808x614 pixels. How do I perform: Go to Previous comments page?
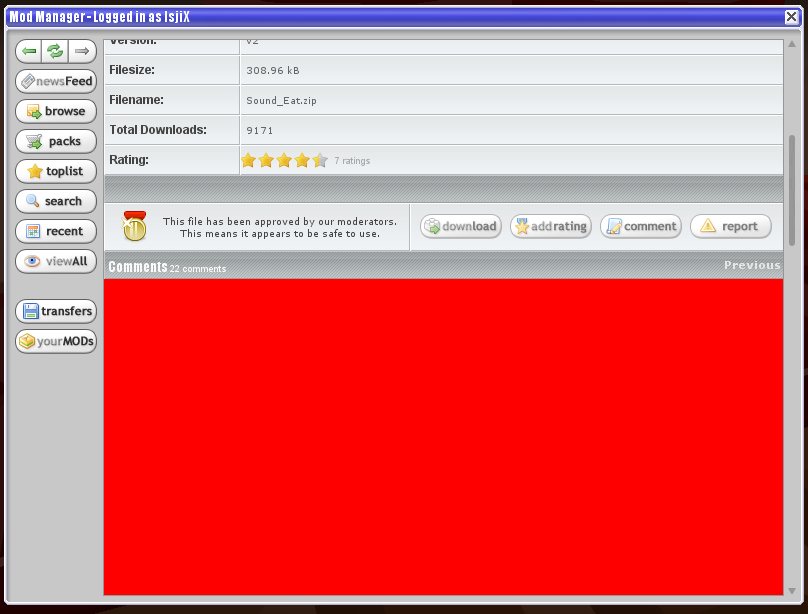click(752, 265)
